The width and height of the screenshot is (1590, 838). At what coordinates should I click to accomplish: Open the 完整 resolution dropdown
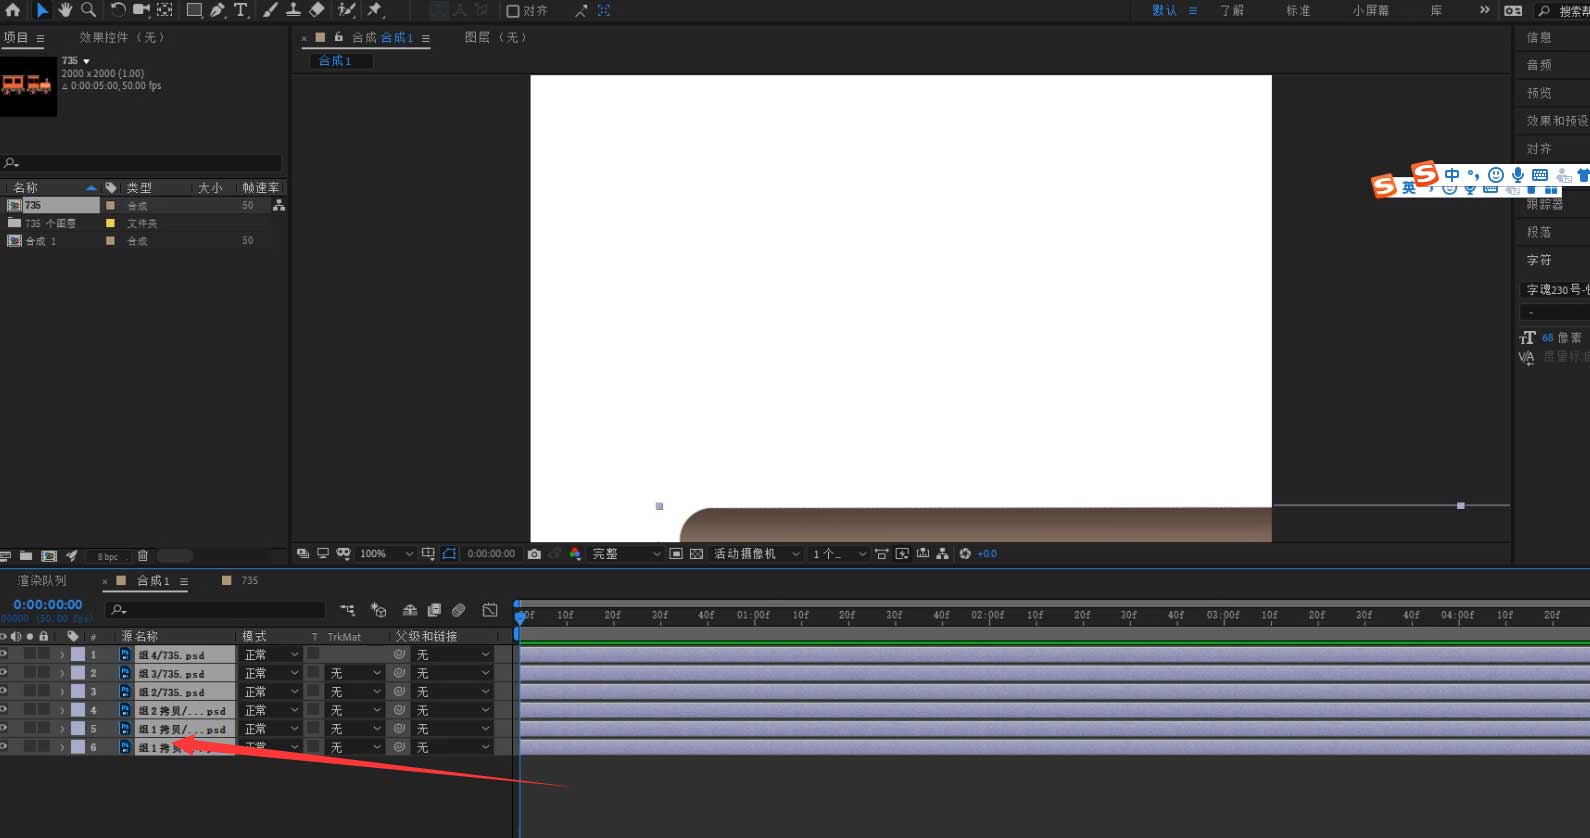(x=625, y=554)
